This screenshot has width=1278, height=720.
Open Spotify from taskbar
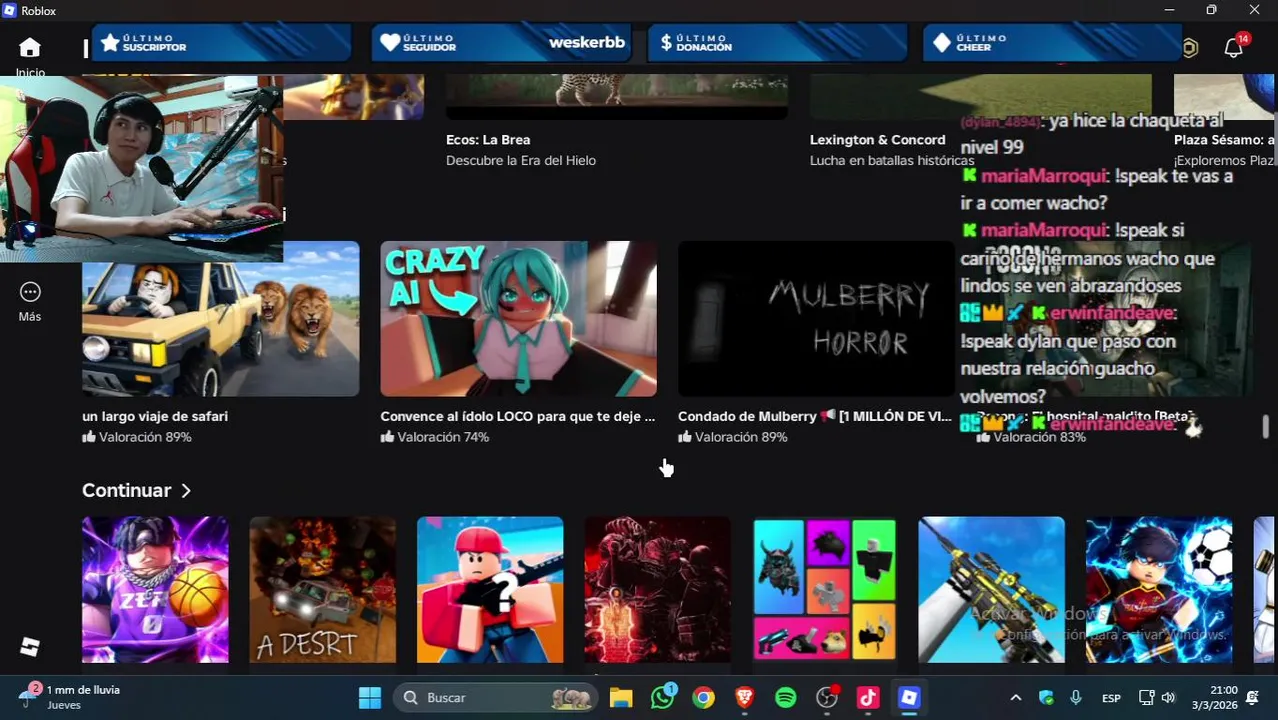coord(786,698)
